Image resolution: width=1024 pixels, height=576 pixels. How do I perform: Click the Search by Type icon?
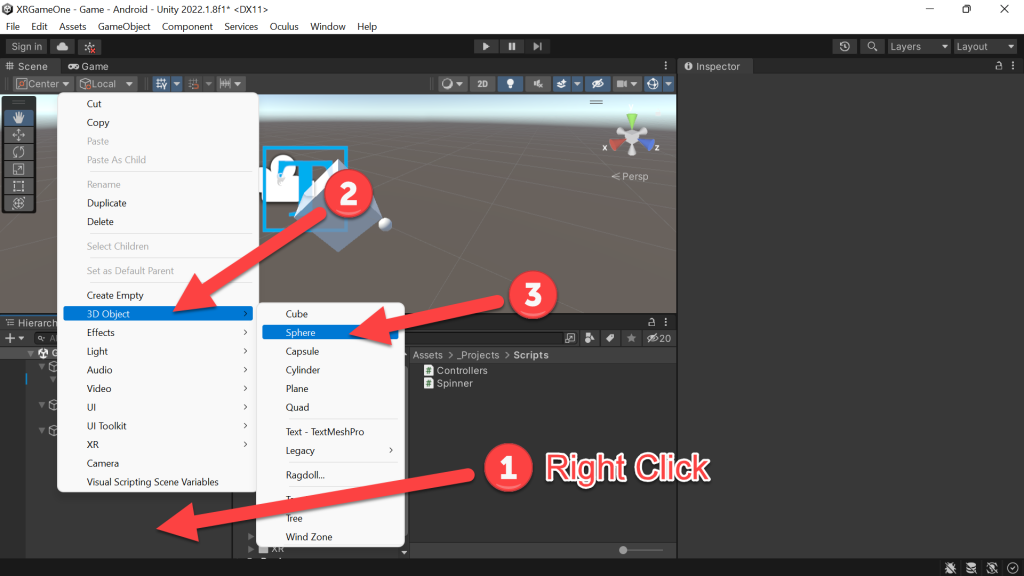[590, 338]
